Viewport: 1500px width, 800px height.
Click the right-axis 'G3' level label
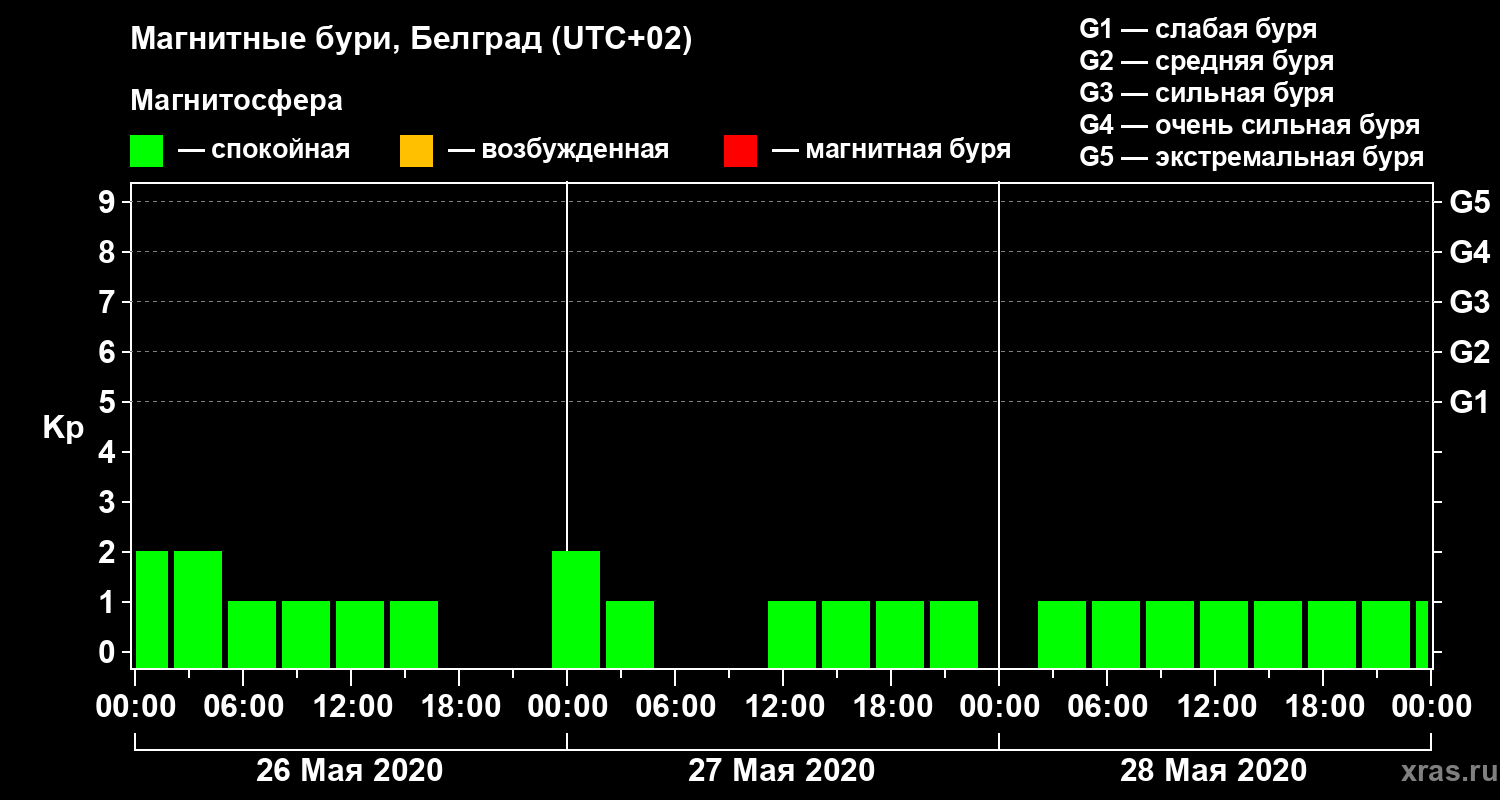[1469, 302]
